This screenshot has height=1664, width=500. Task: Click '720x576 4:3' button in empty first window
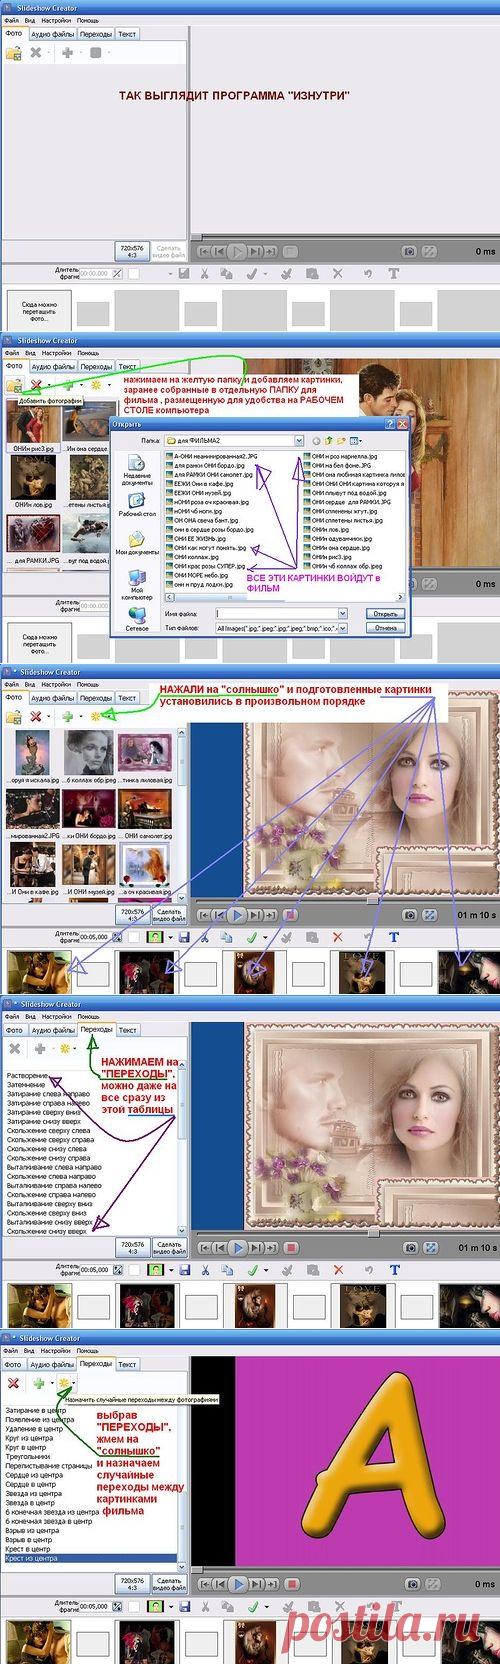coord(132,251)
